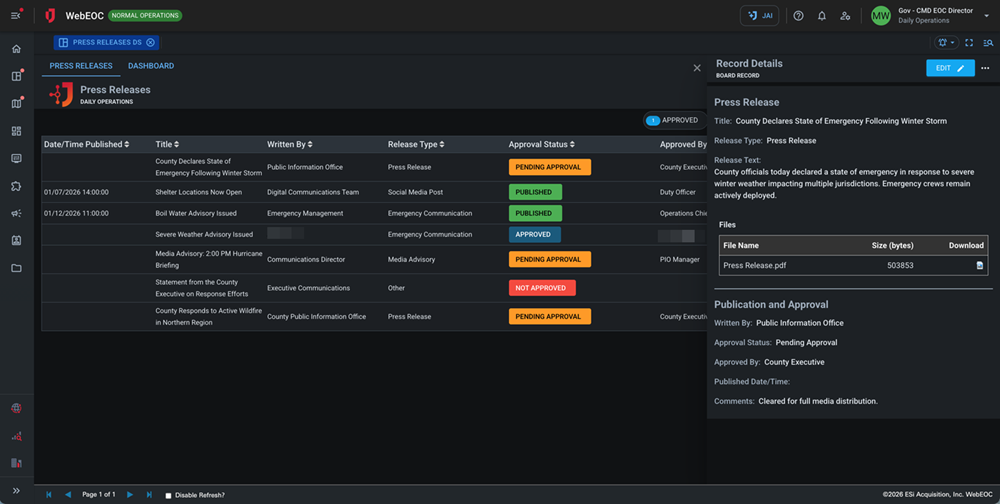Image resolution: width=1000 pixels, height=504 pixels.
Task: Click the map icon in left sidebar
Action: 16,103
